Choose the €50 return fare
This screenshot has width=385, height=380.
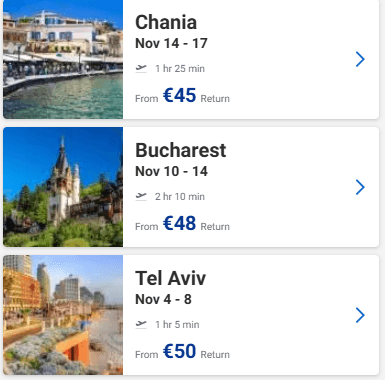179,351
